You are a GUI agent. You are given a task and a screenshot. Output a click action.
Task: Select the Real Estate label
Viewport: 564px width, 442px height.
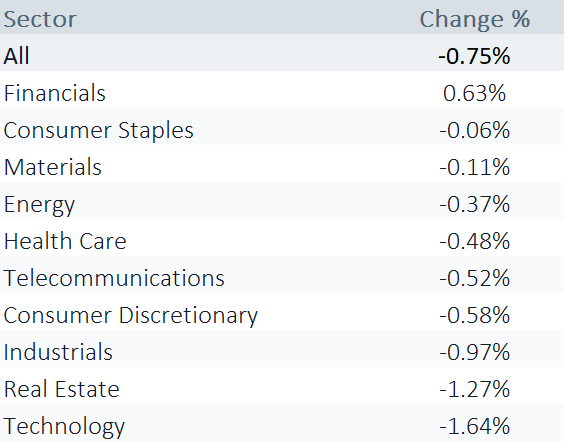62,389
